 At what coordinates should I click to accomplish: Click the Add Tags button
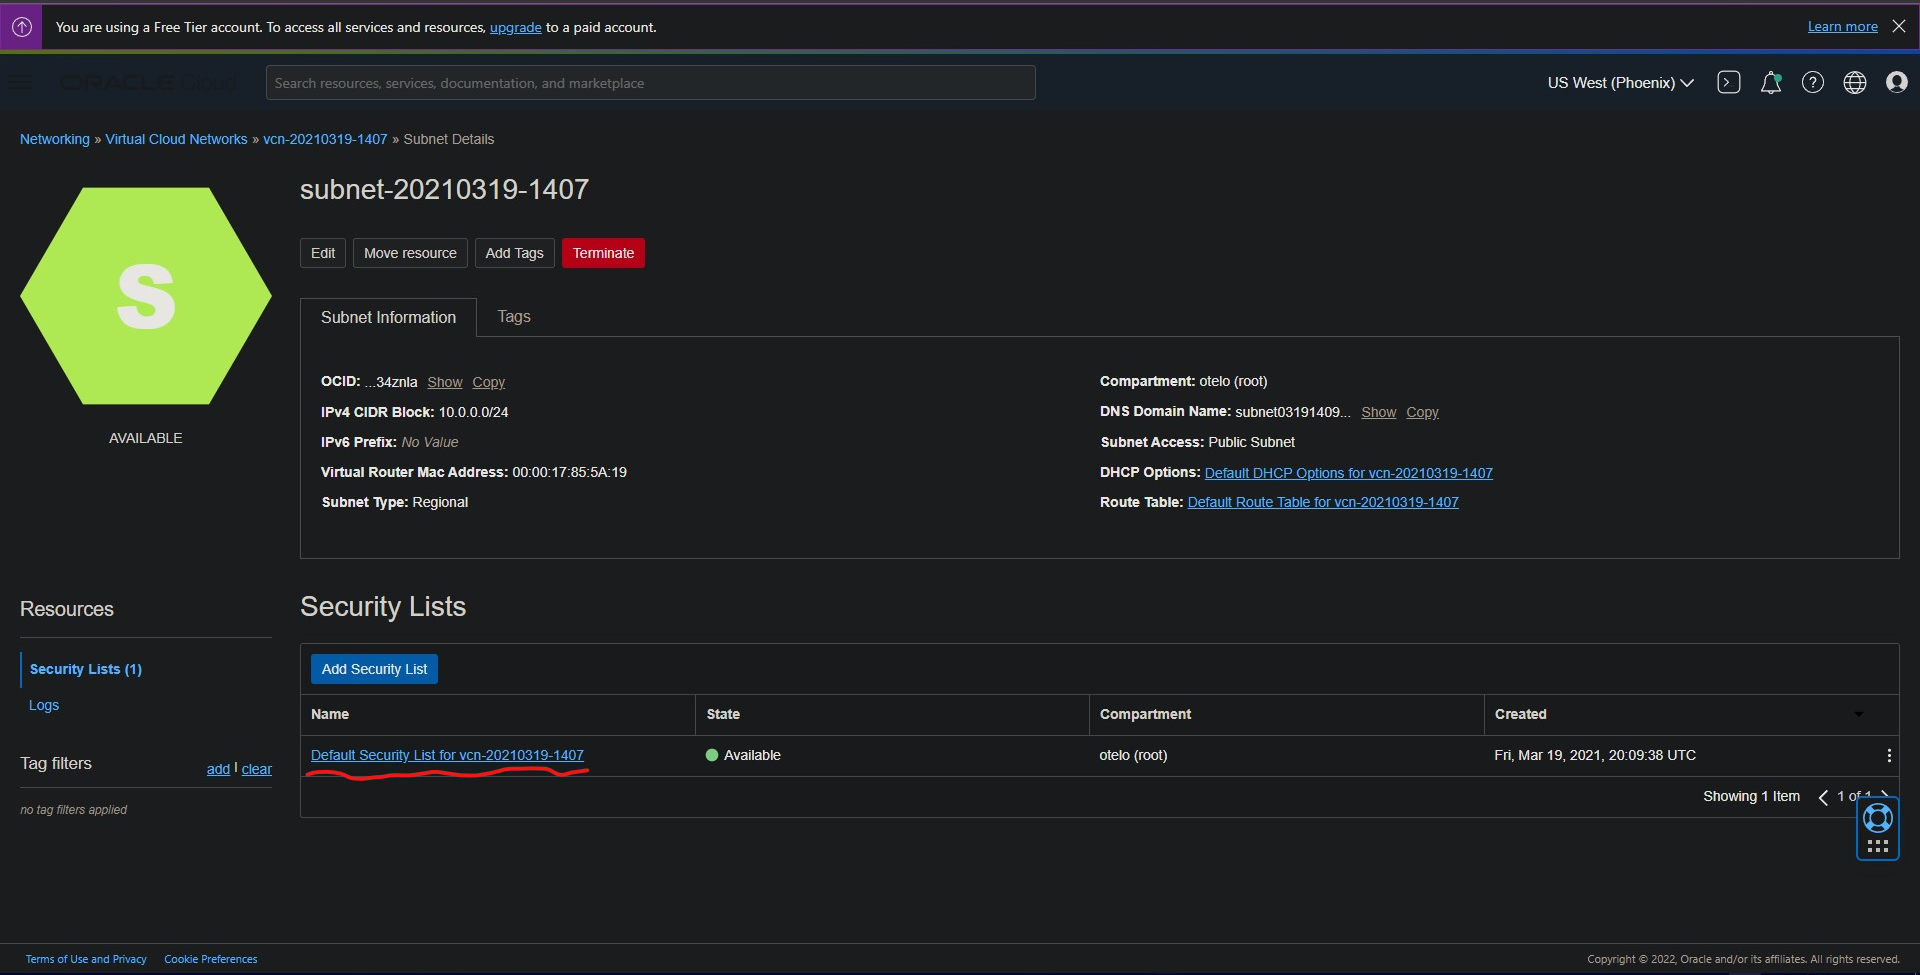[x=515, y=253]
